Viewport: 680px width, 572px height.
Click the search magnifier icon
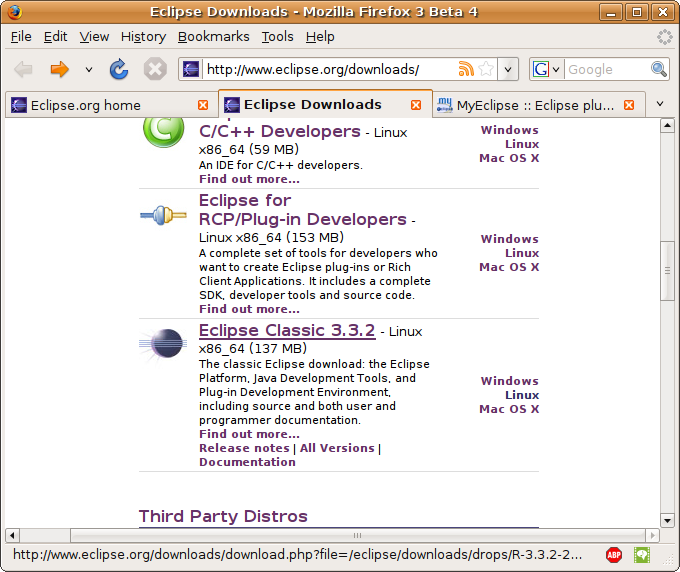point(659,69)
